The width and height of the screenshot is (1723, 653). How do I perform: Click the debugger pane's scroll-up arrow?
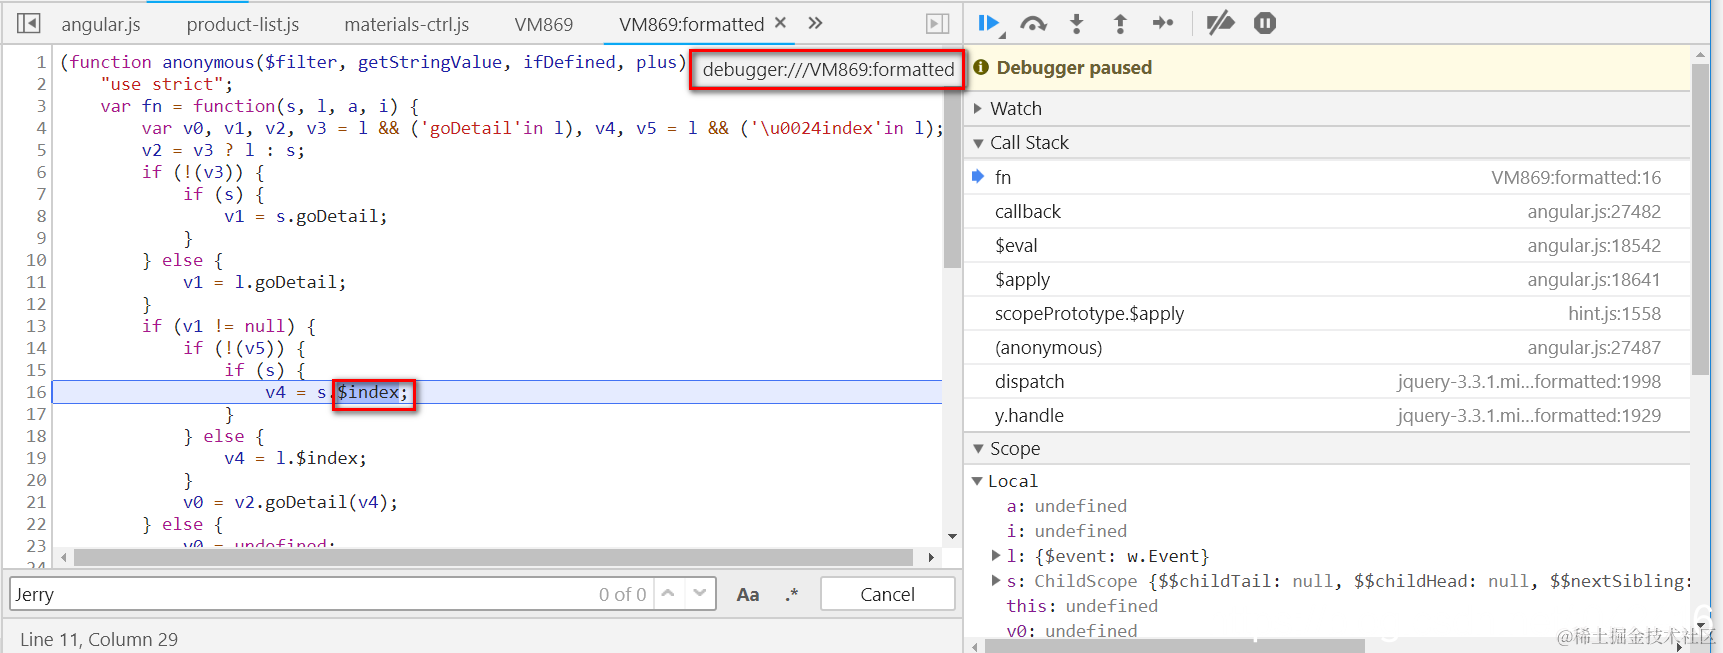tap(1700, 54)
